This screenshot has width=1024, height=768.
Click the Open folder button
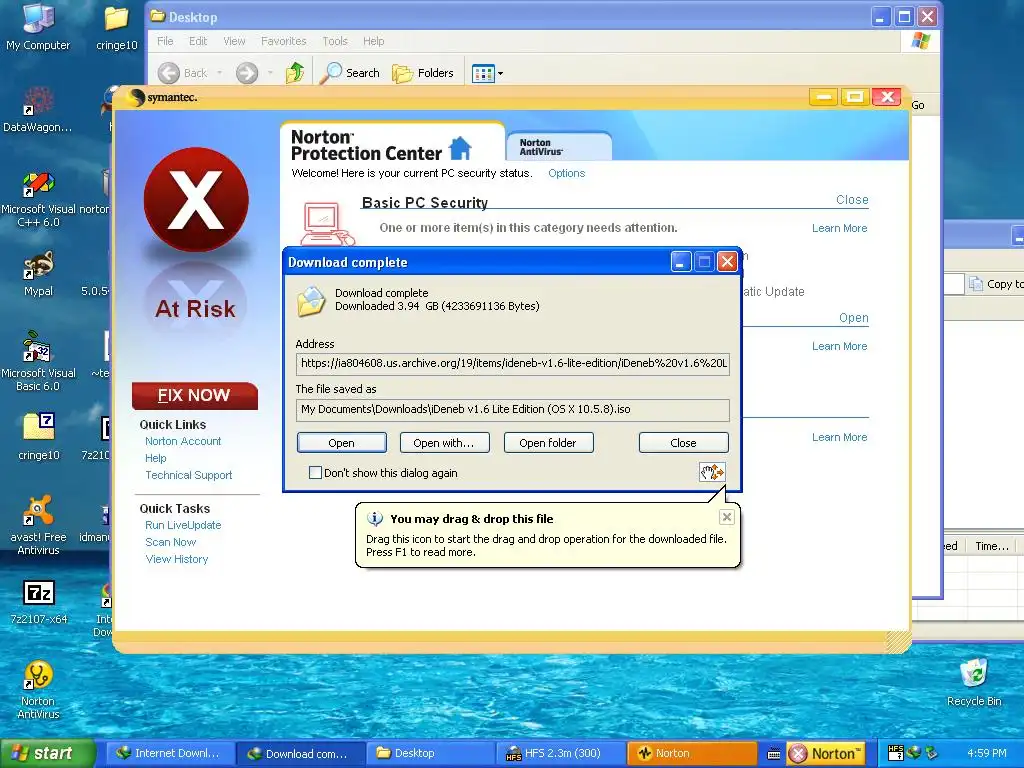coord(548,443)
